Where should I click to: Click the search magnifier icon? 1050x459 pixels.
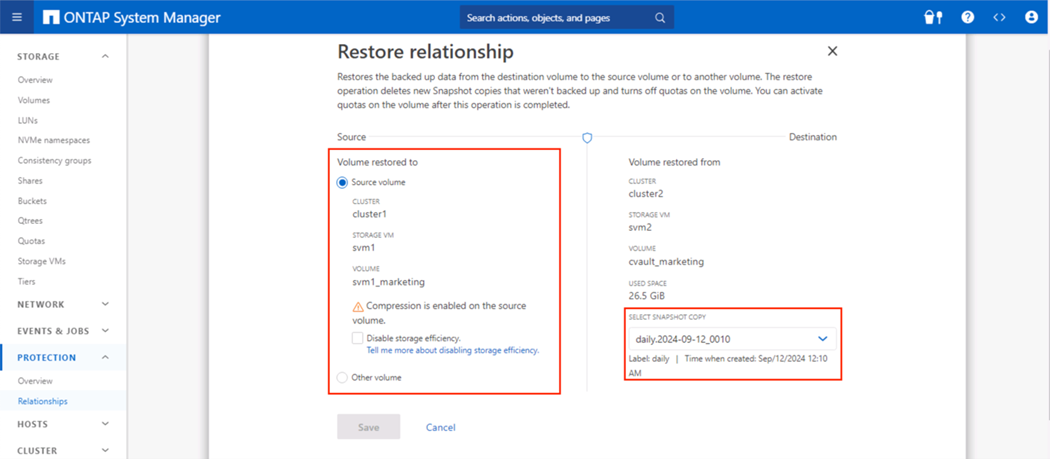coord(660,17)
